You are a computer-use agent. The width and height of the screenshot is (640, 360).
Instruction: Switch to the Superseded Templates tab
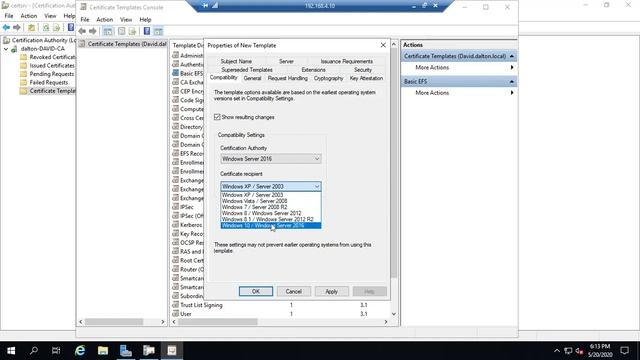click(247, 70)
